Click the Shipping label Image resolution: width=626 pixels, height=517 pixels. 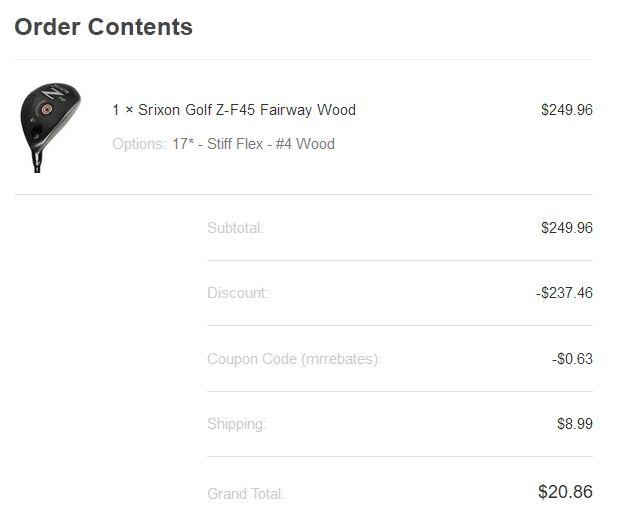tap(236, 424)
